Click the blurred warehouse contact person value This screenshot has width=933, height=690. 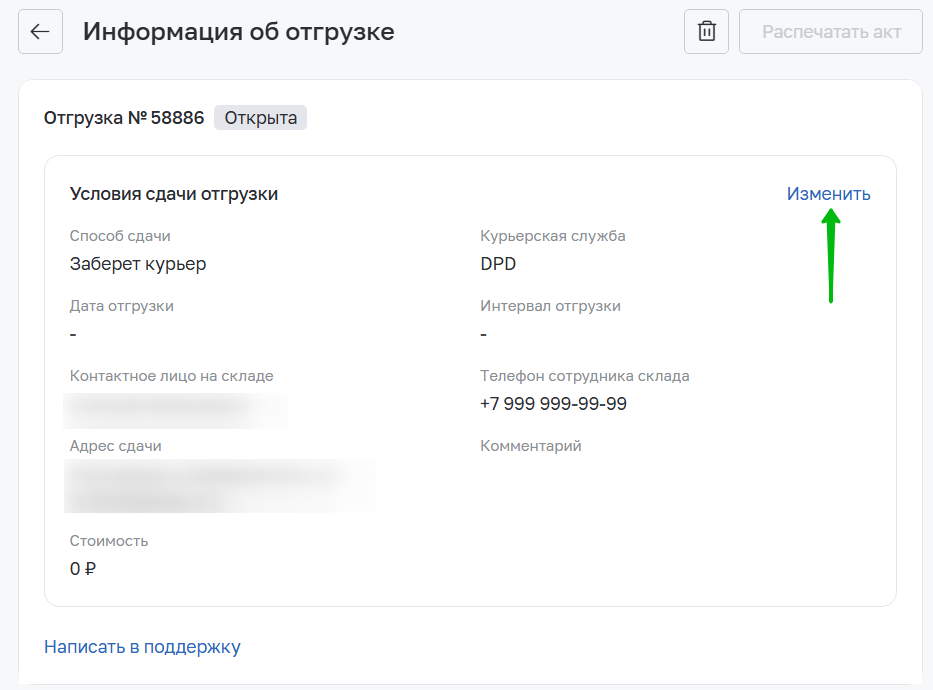coord(175,408)
